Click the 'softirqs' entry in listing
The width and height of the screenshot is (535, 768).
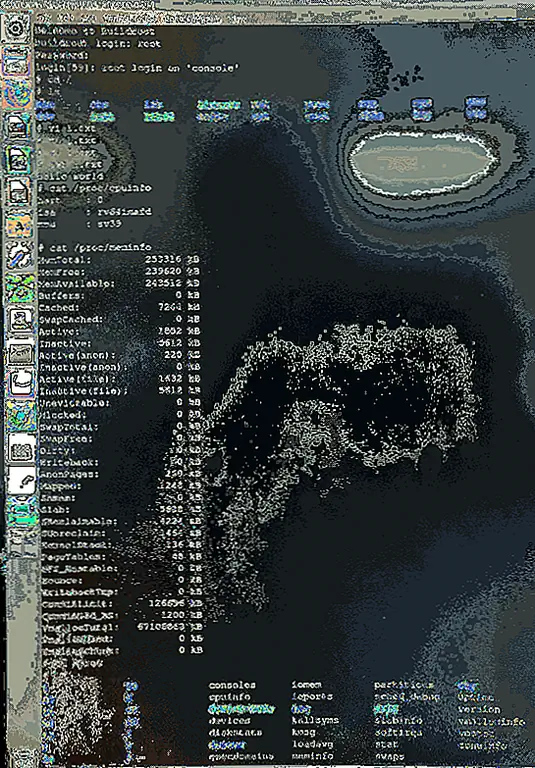pyautogui.click(x=398, y=733)
